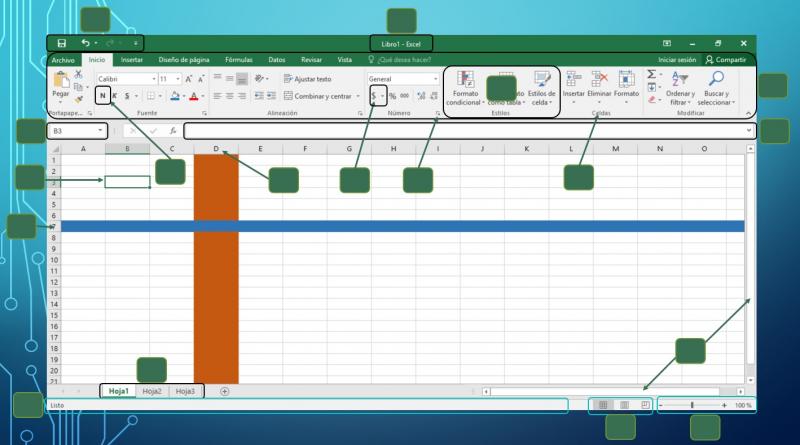Middle-align the cell contents vertically

(x=230, y=79)
